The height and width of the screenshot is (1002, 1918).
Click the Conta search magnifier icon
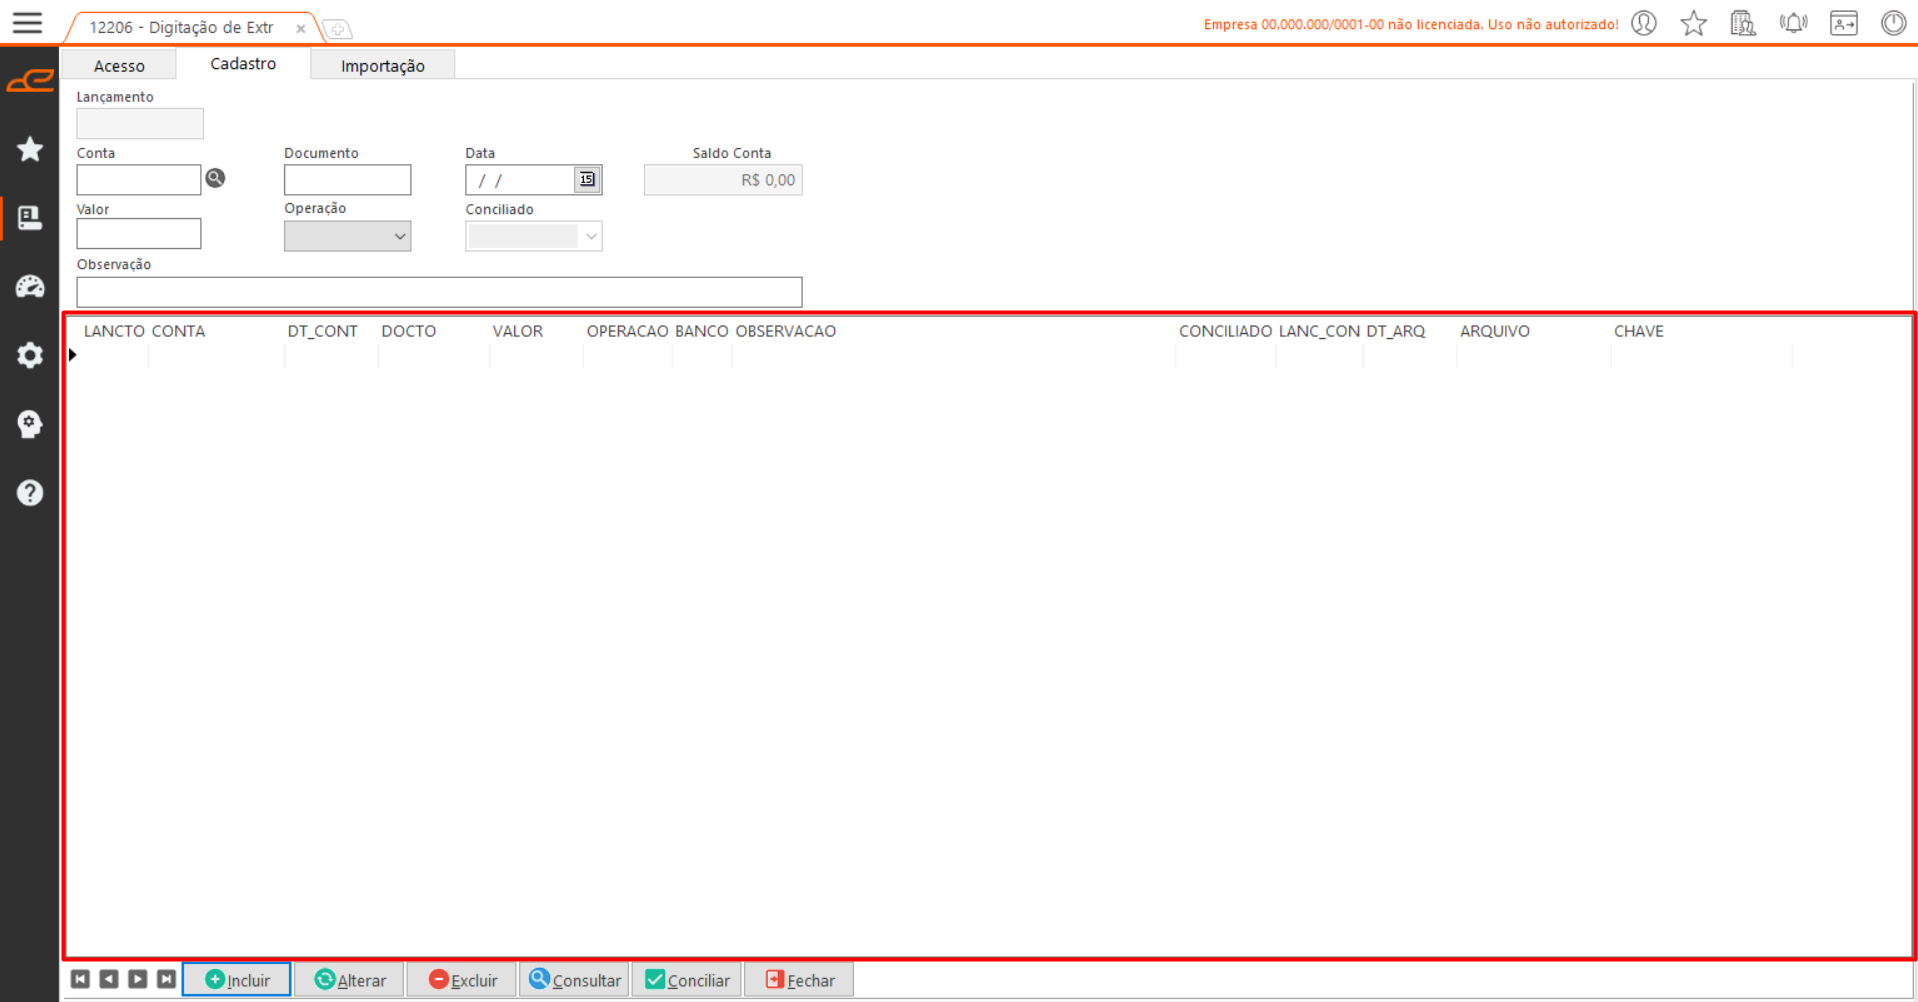(215, 179)
